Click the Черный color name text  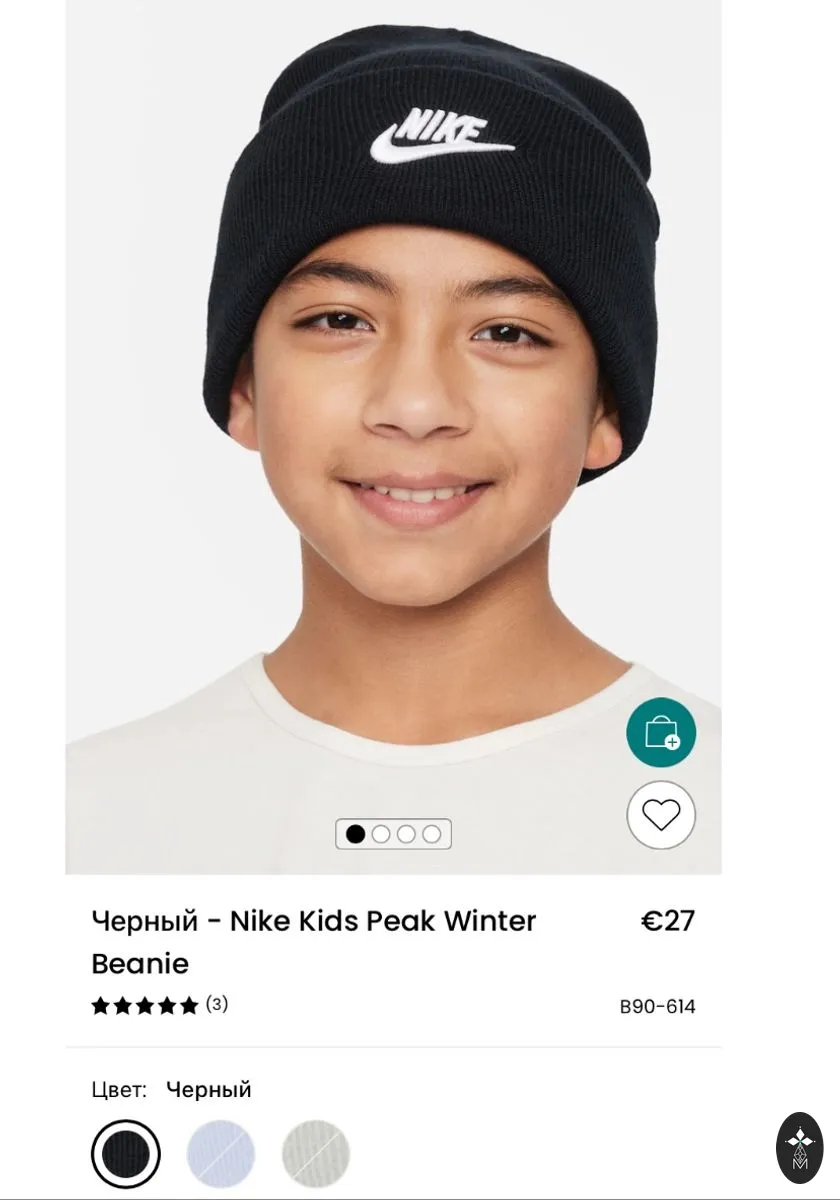click(x=209, y=1089)
